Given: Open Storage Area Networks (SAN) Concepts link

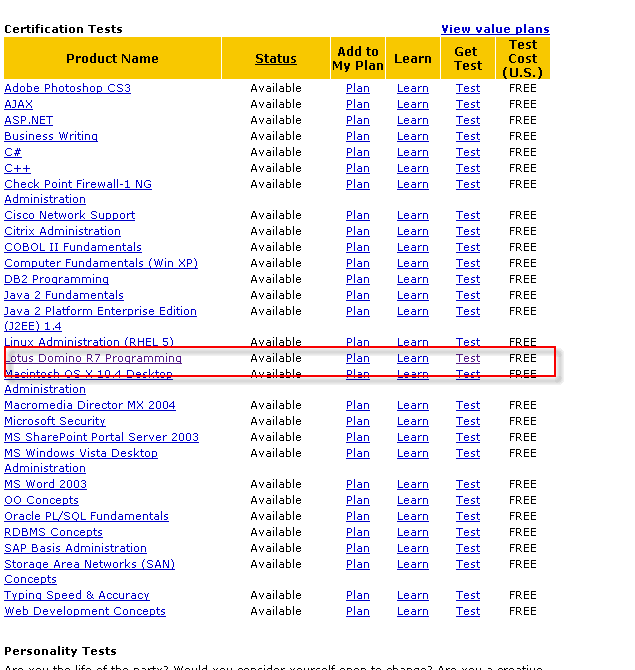Looking at the screenshot, I should [89, 572].
